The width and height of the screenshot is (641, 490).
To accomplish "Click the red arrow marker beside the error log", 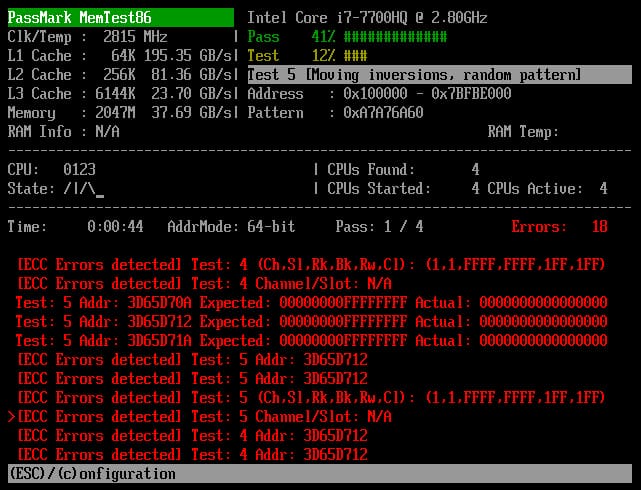I will pyautogui.click(x=11, y=417).
